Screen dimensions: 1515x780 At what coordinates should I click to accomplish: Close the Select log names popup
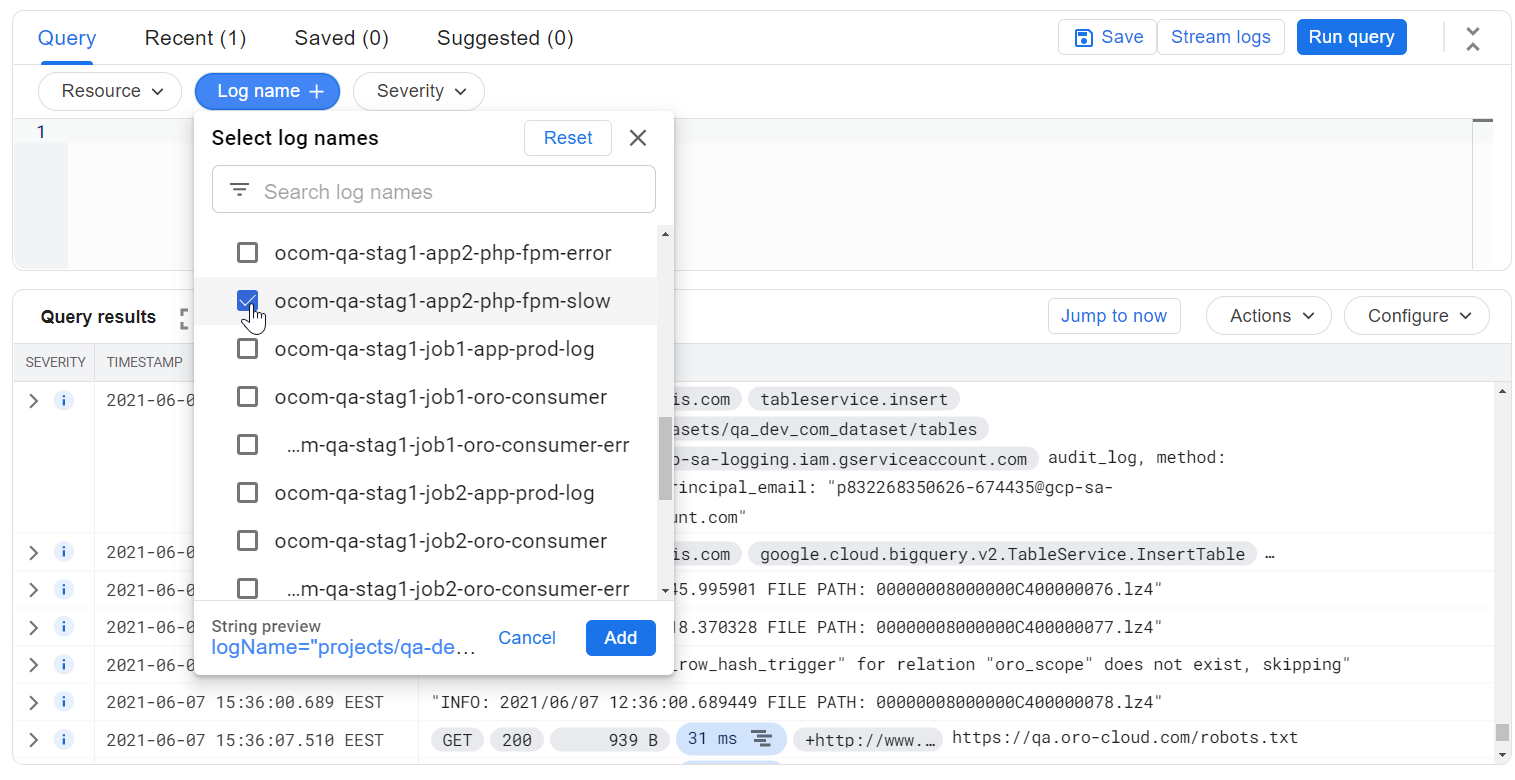638,138
